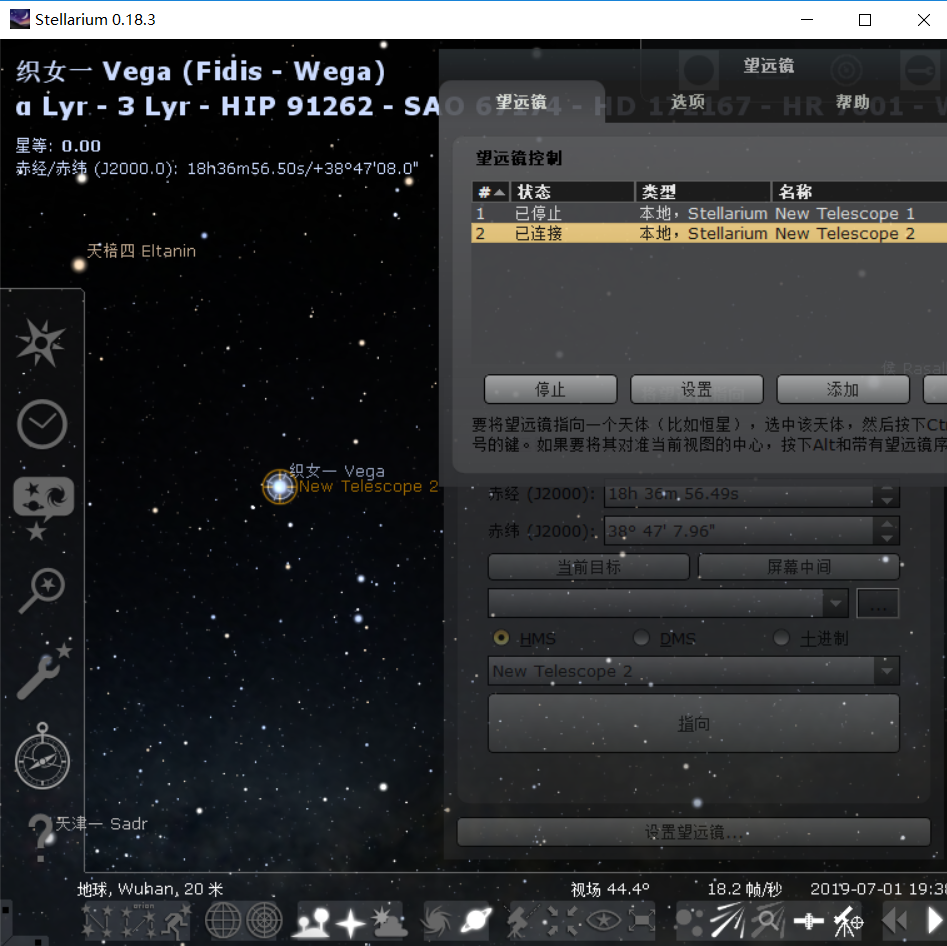
Task: Open the configuration window wrench icon
Action: tap(43, 671)
